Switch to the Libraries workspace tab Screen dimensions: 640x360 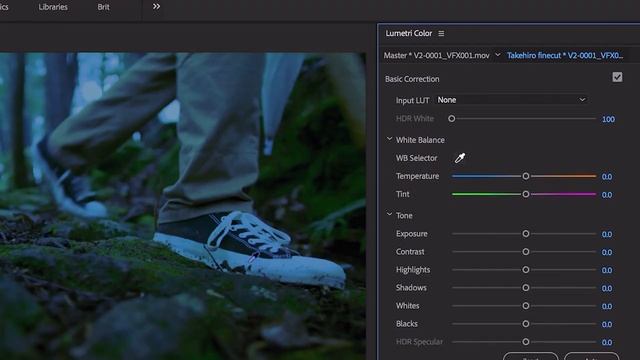point(53,7)
